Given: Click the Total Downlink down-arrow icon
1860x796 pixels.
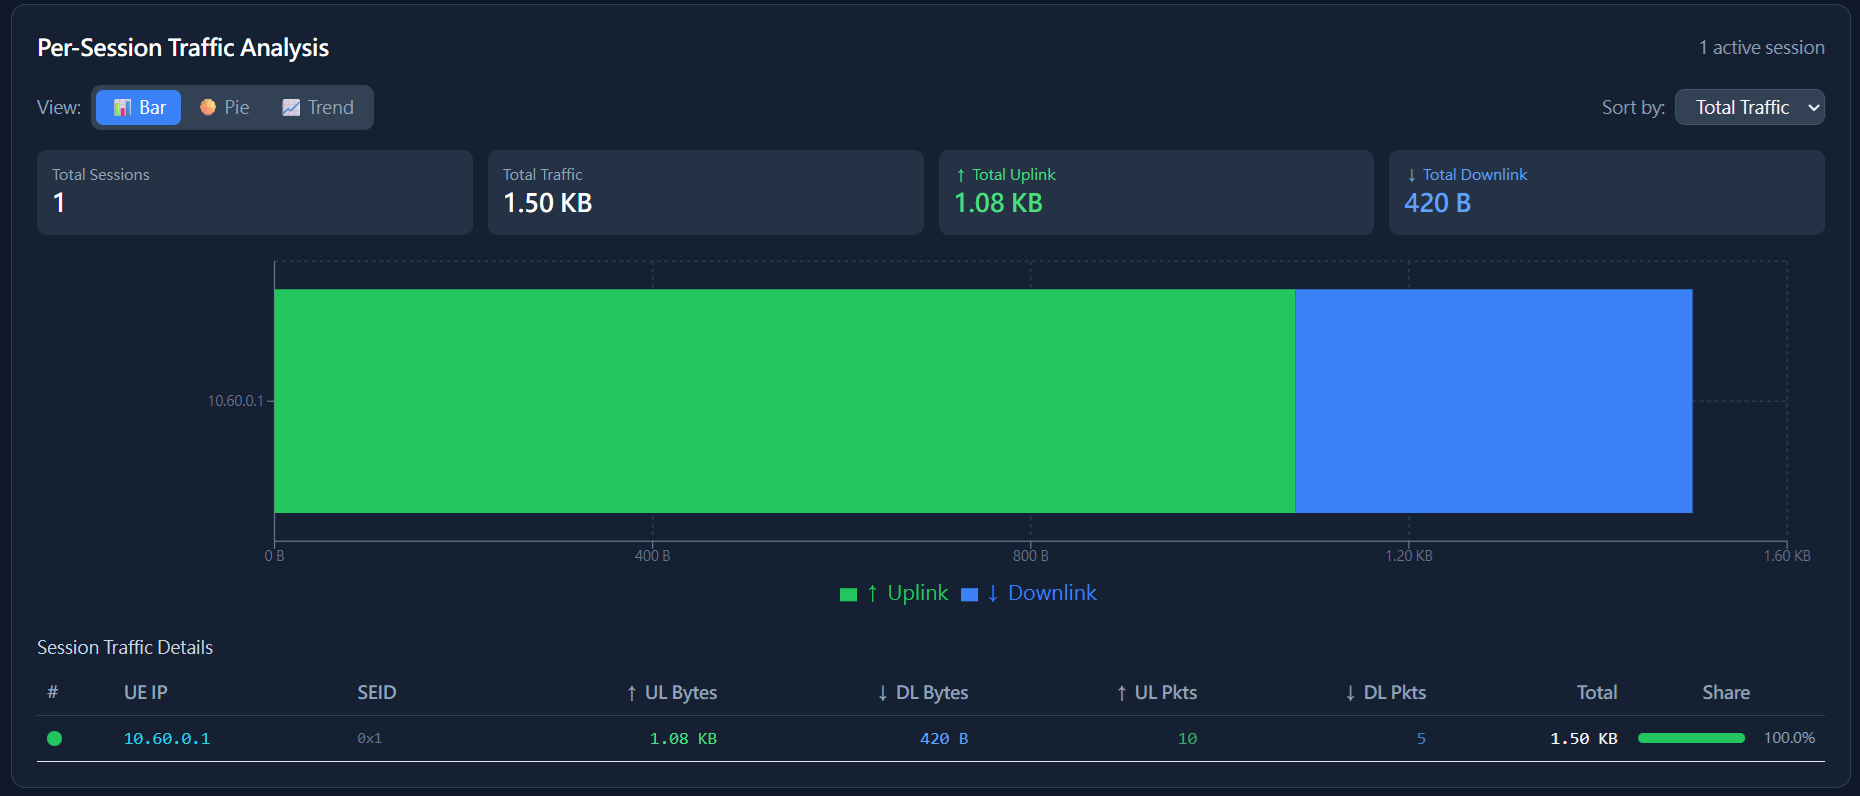Looking at the screenshot, I should 1411,175.
